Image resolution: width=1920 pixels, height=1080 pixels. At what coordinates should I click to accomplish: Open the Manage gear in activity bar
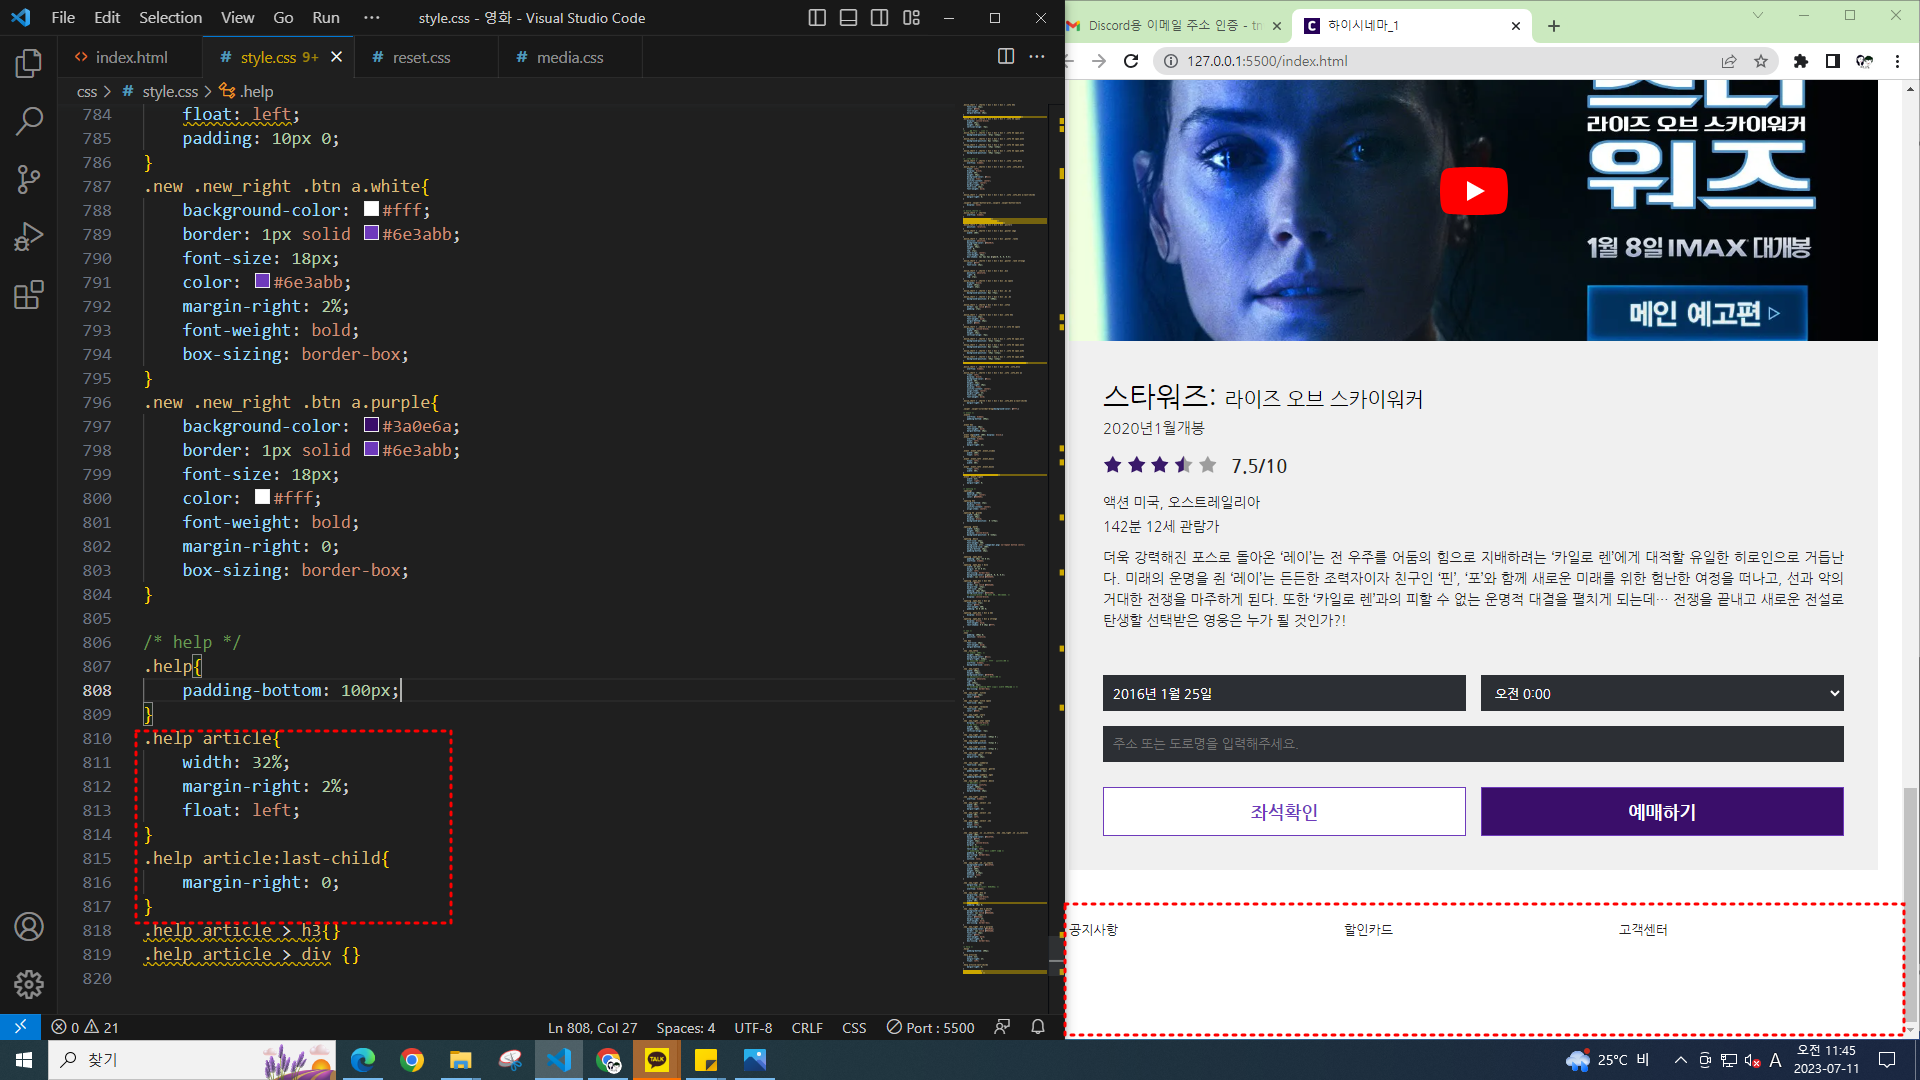29,984
